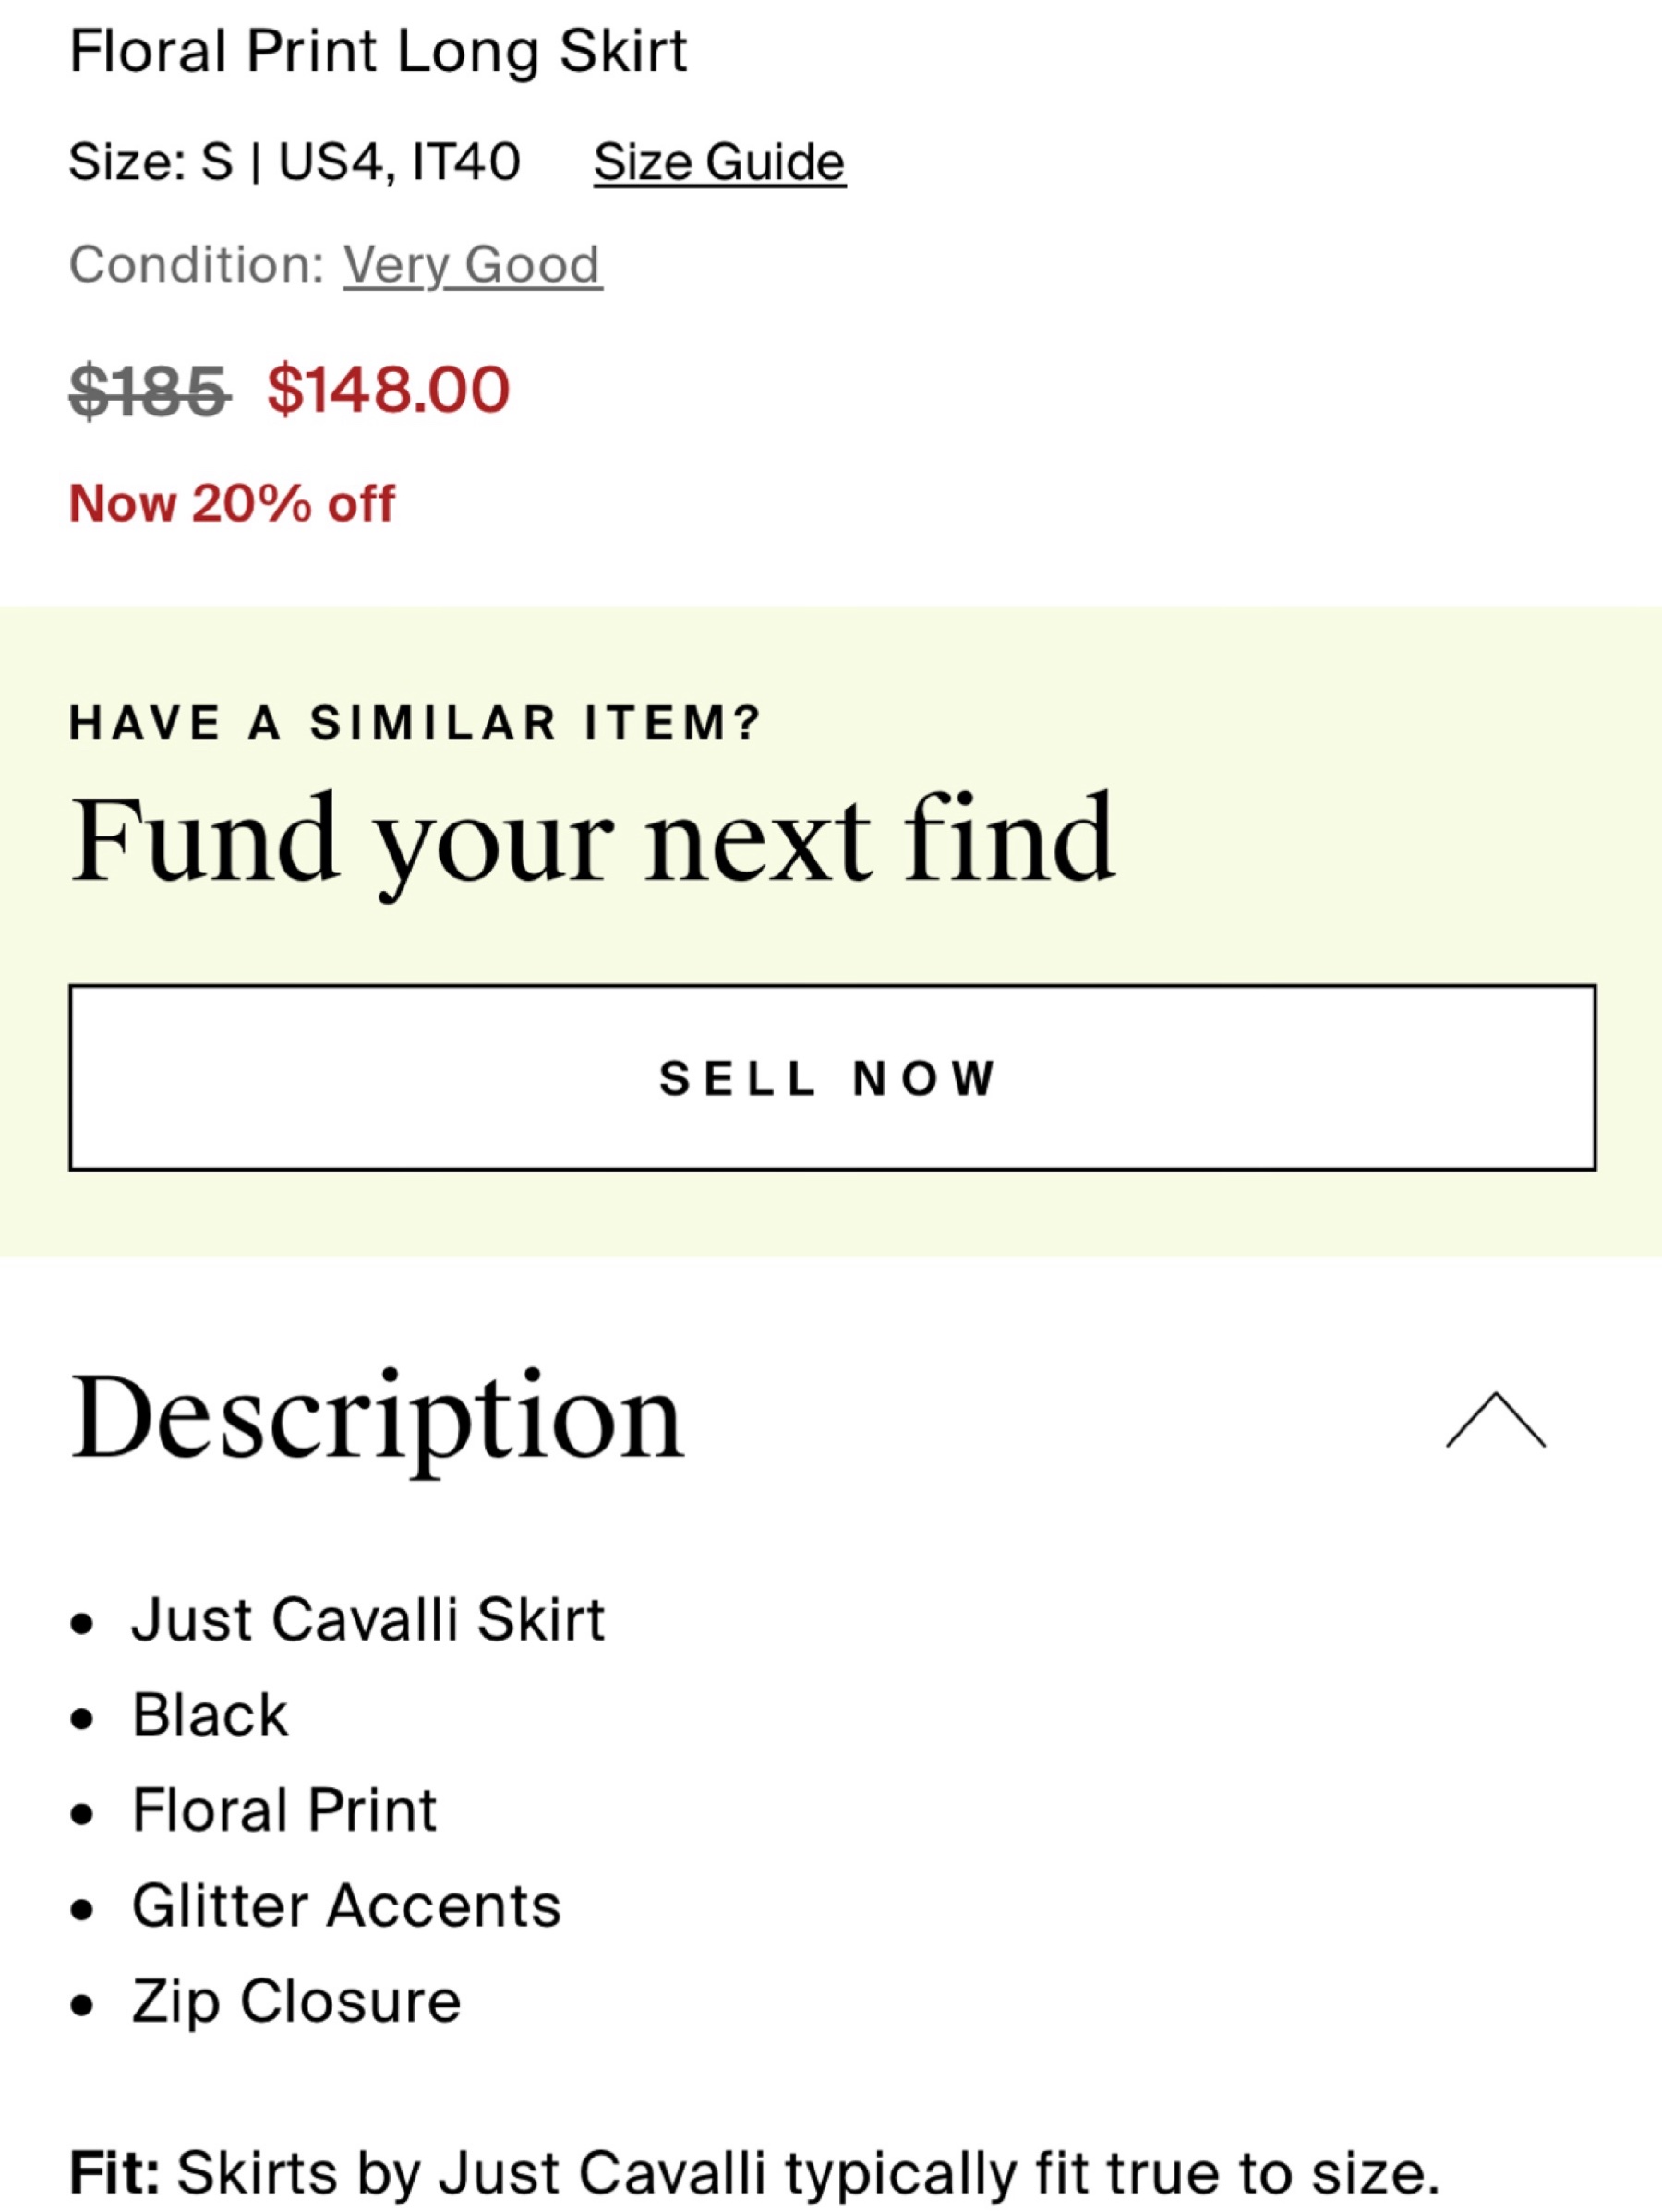Click the bold Fit: label
This screenshot has width=1662, height=2212.
(x=114, y=2173)
